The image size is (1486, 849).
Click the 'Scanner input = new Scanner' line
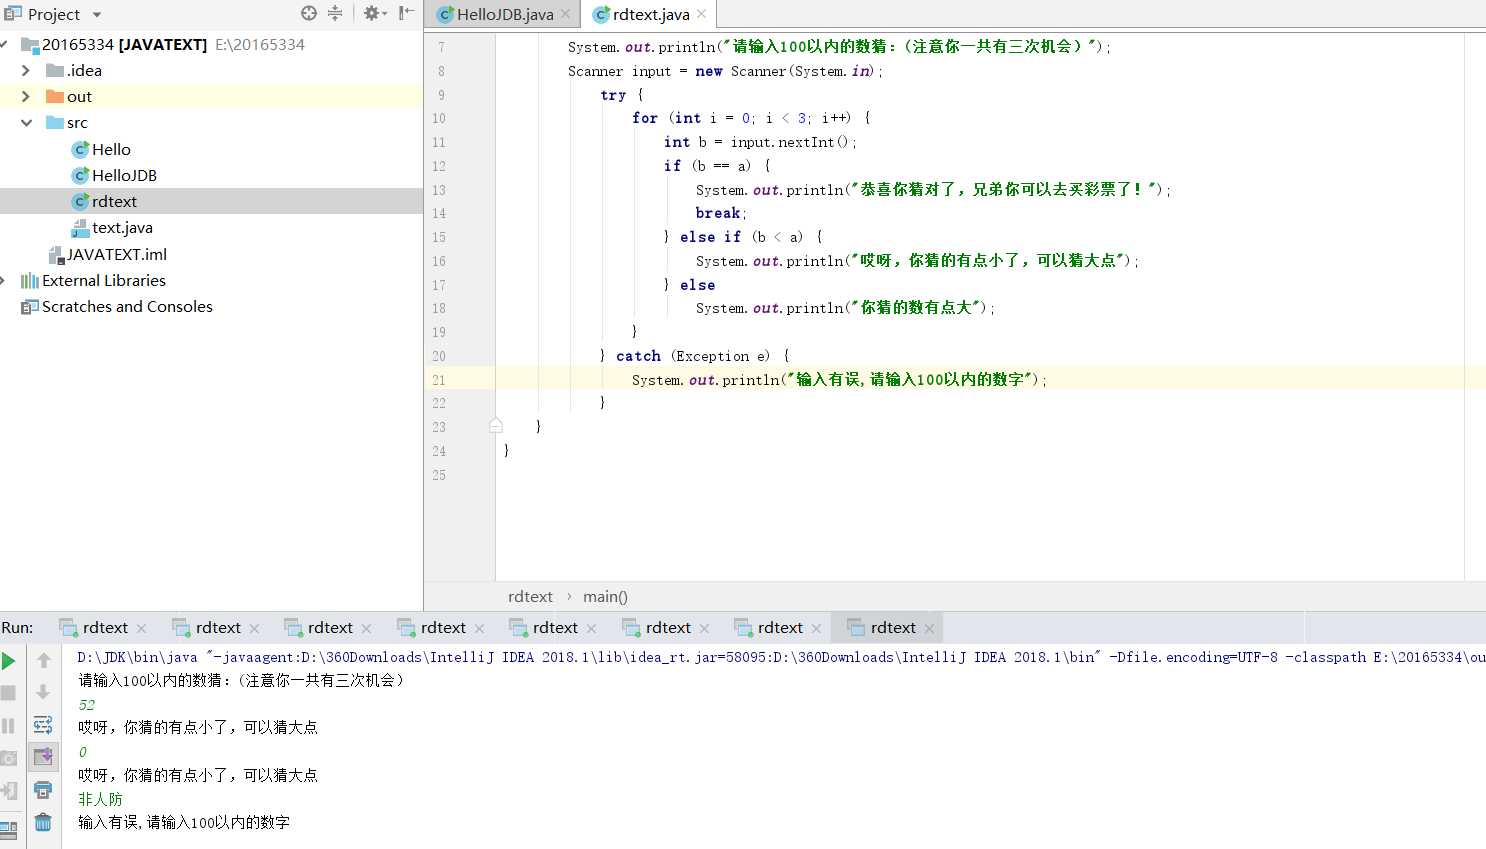tap(726, 71)
